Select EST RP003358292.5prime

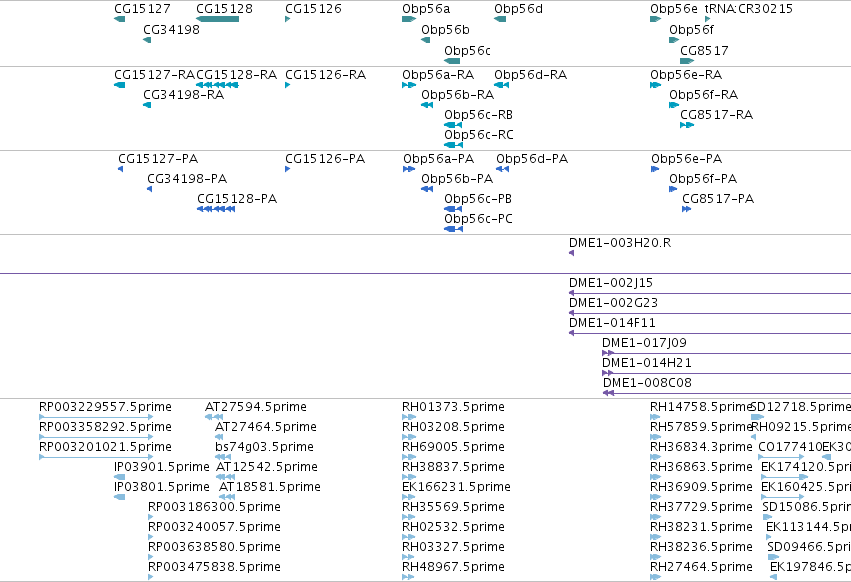[x=105, y=427]
